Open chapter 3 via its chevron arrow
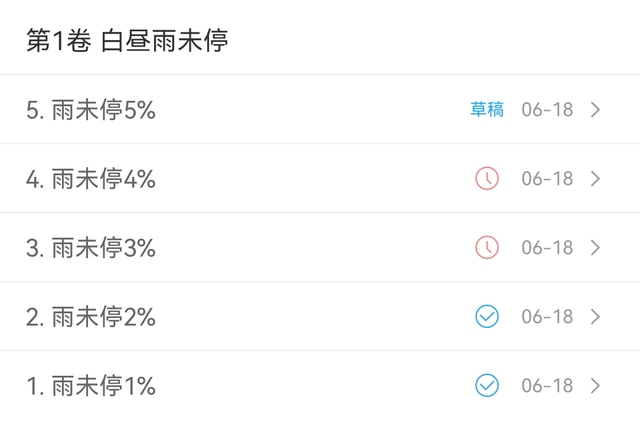This screenshot has height=430, width=640. 596,247
